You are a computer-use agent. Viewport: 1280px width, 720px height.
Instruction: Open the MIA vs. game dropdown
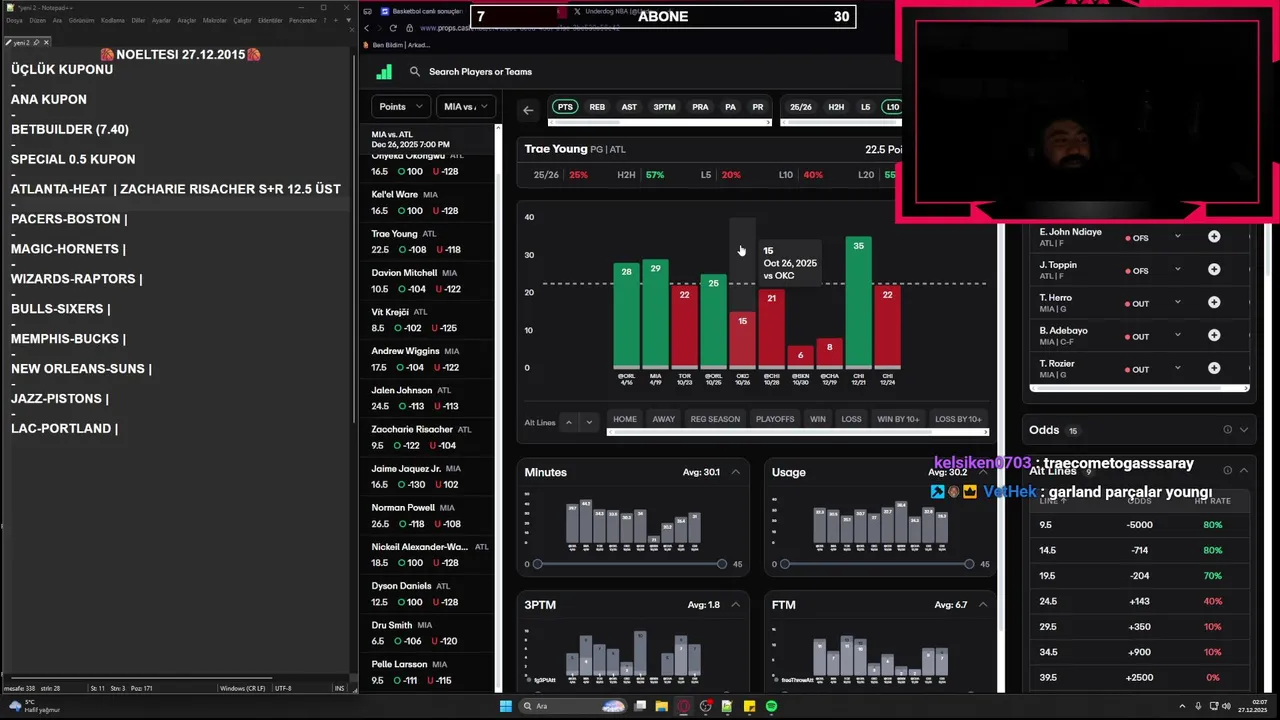[x=466, y=107]
